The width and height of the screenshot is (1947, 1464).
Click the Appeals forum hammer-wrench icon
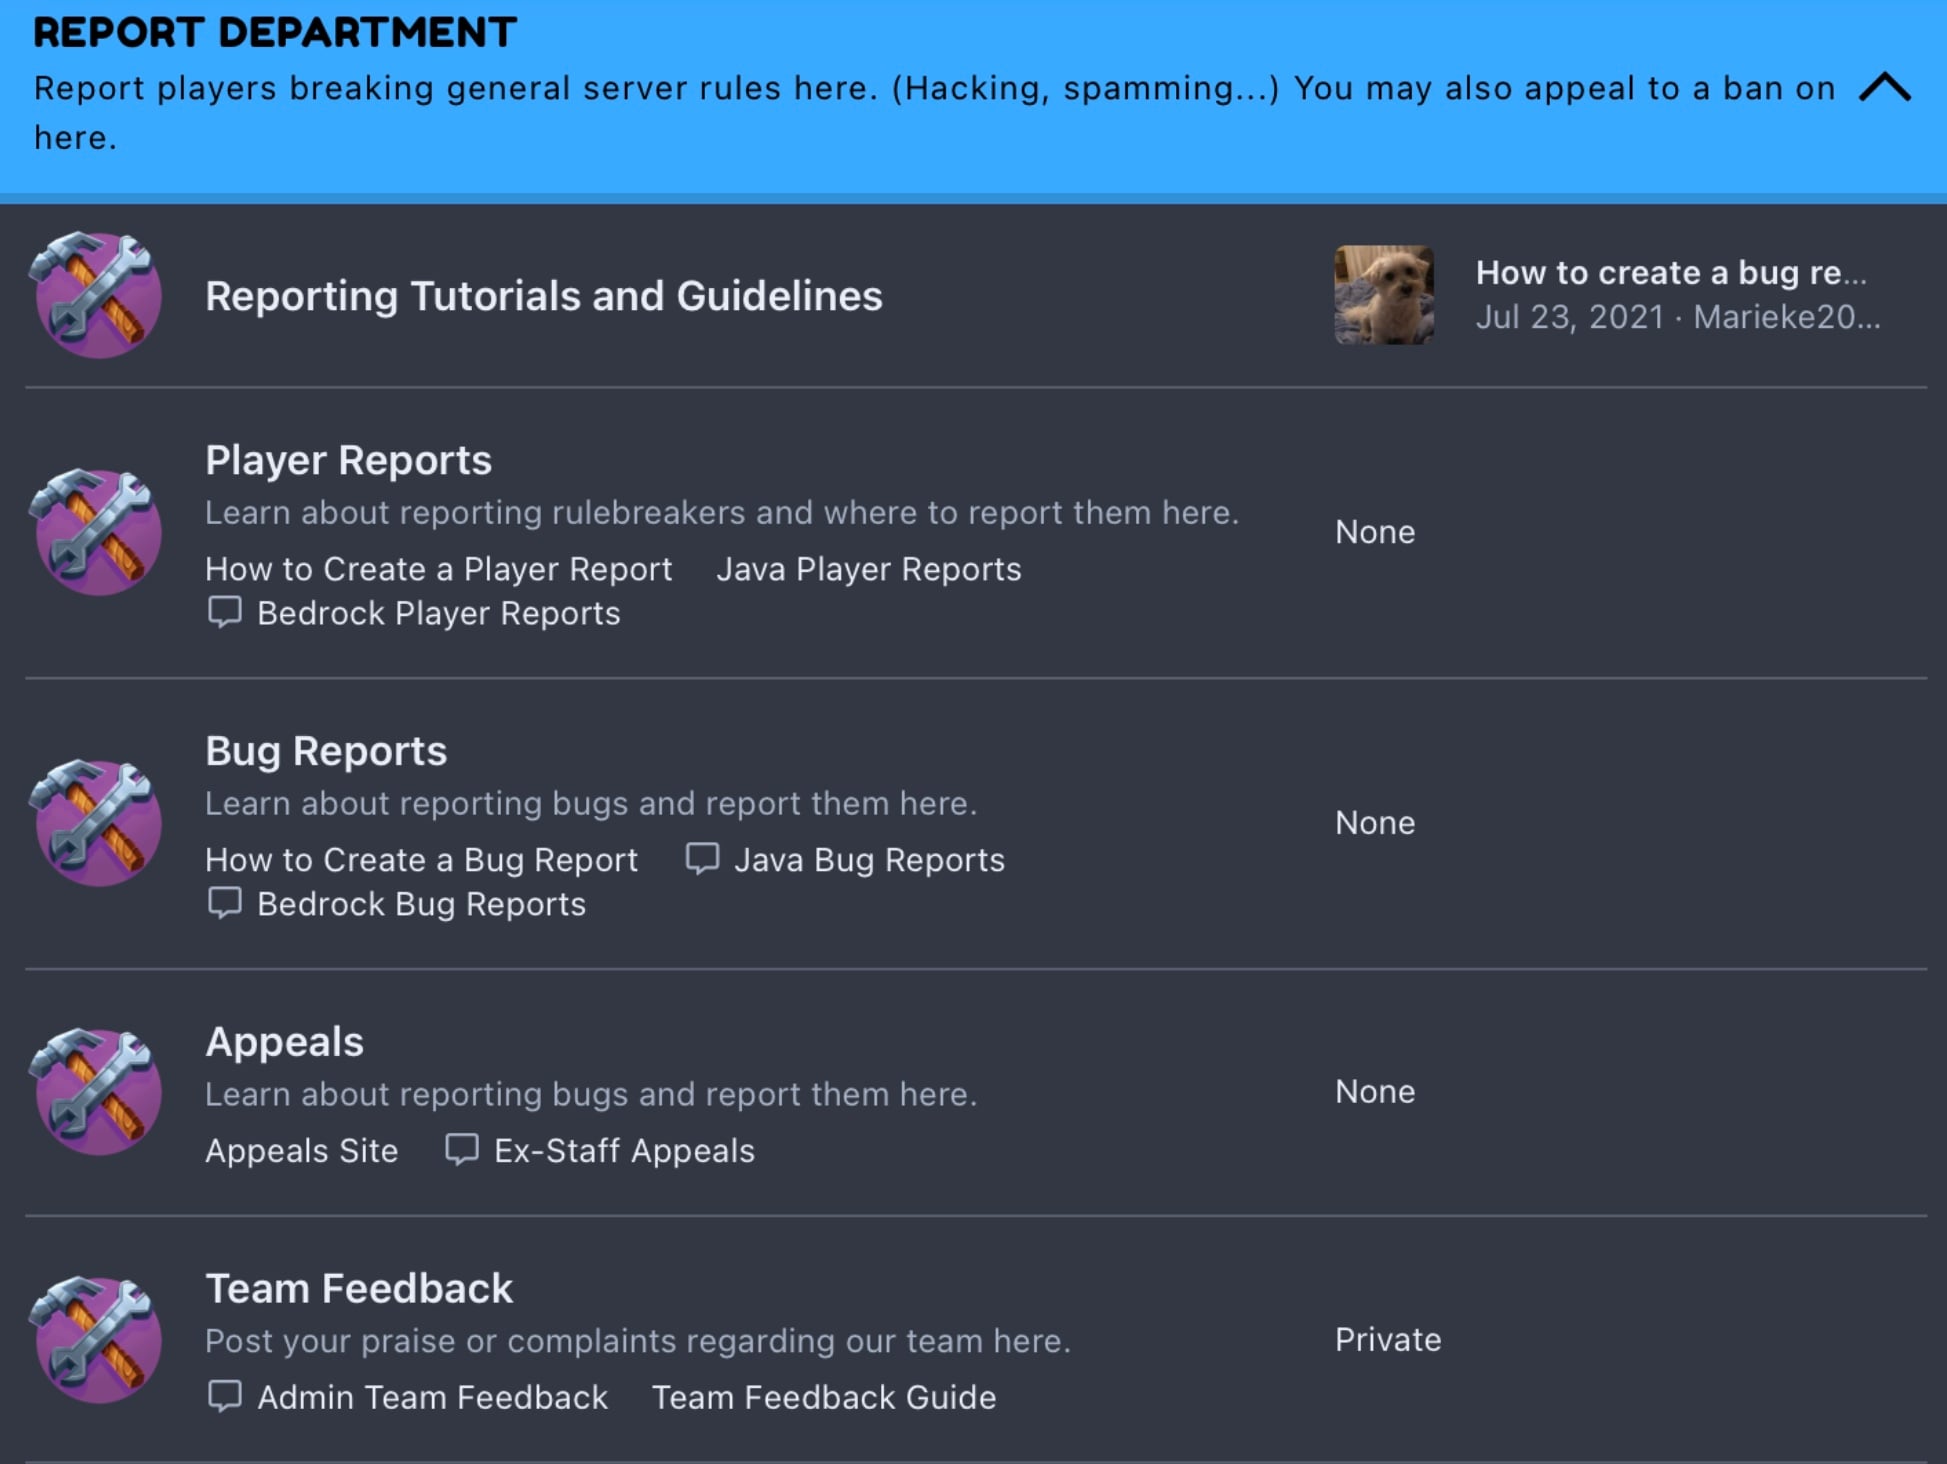(96, 1092)
